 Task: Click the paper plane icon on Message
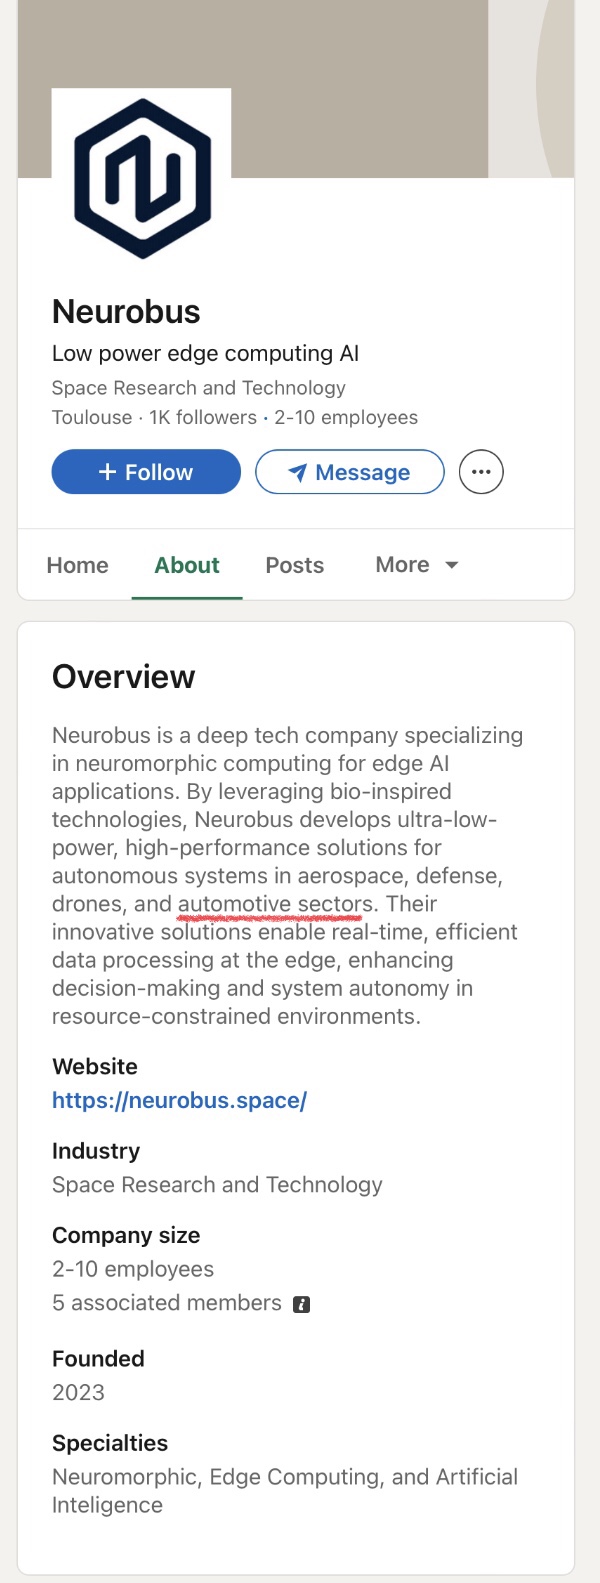(x=297, y=473)
